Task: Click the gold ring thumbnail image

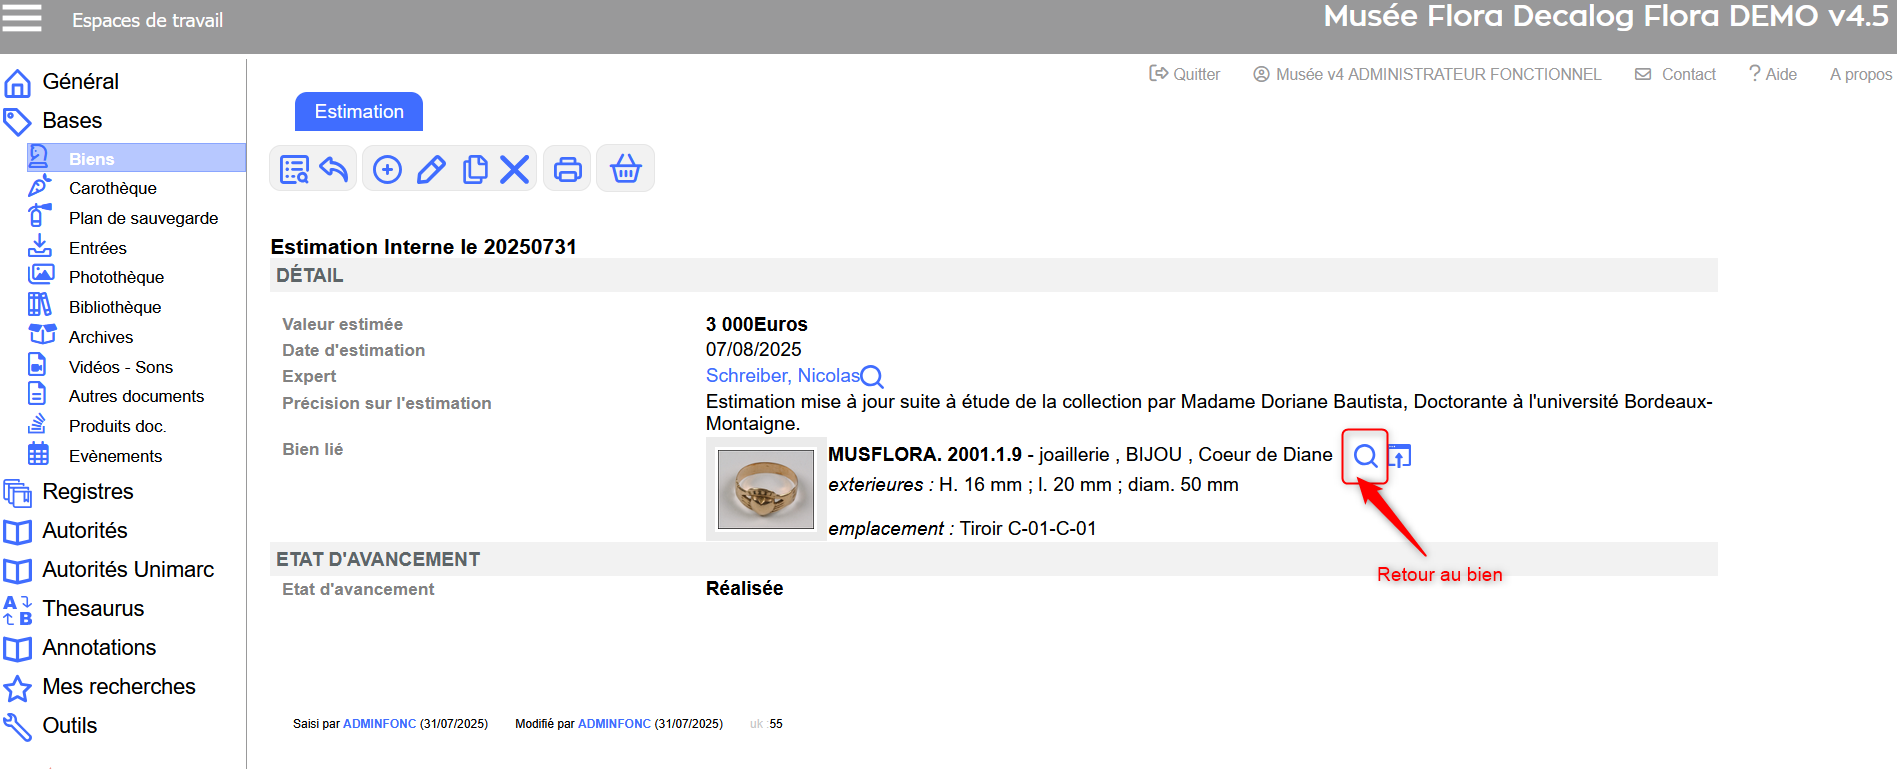Action: pyautogui.click(x=766, y=489)
